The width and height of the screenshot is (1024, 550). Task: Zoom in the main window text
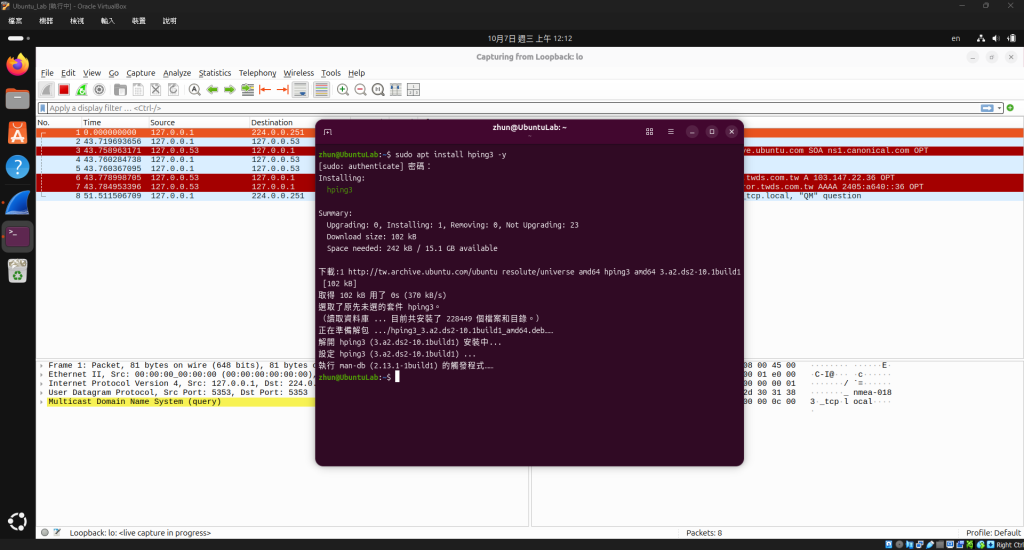tap(343, 89)
